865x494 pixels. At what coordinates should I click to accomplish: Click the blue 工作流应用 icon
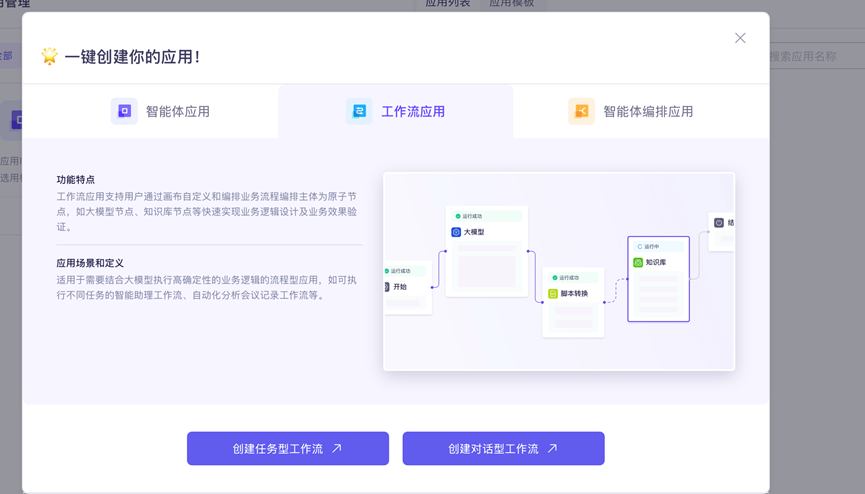coord(359,111)
